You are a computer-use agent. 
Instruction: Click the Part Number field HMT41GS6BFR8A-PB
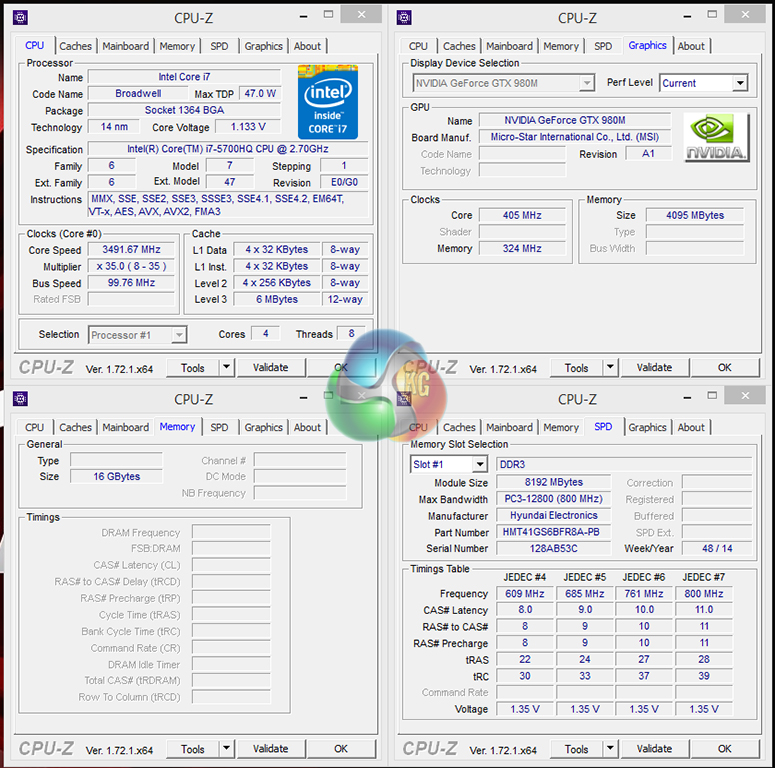(x=551, y=532)
